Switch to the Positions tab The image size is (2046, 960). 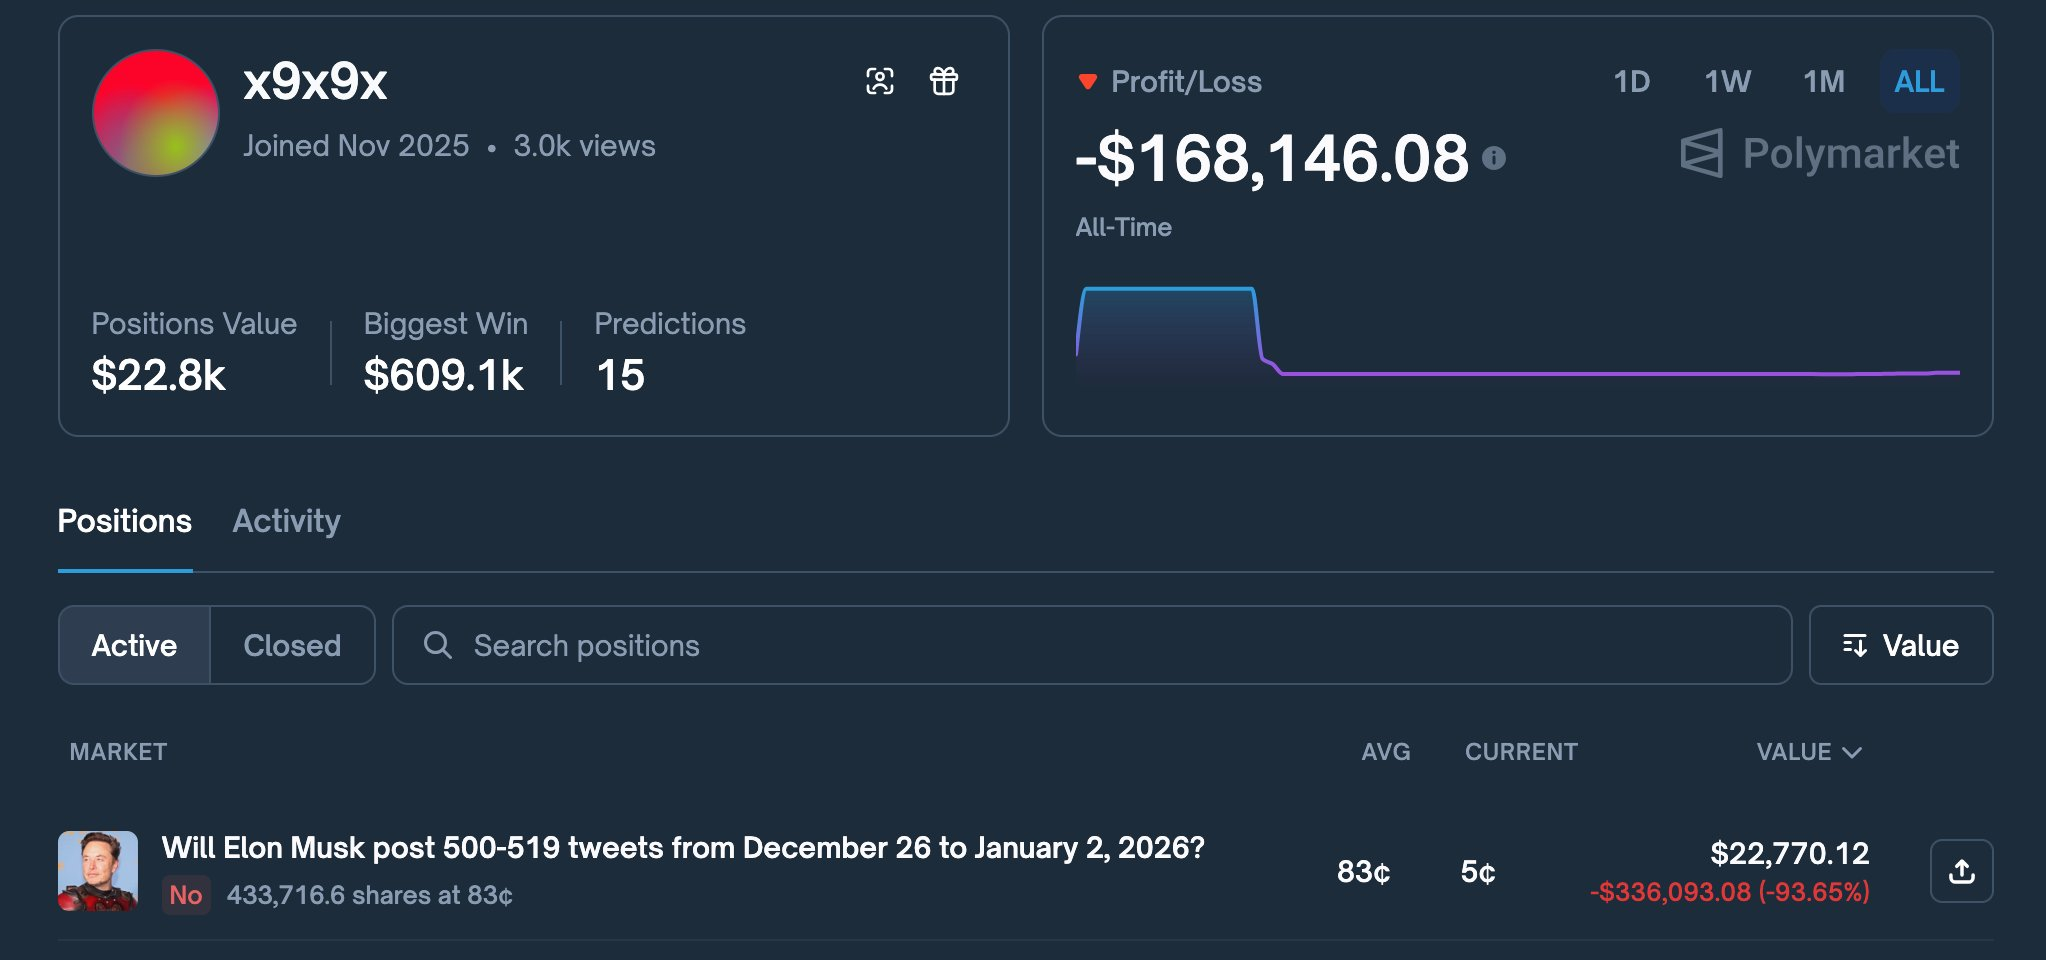click(x=124, y=521)
